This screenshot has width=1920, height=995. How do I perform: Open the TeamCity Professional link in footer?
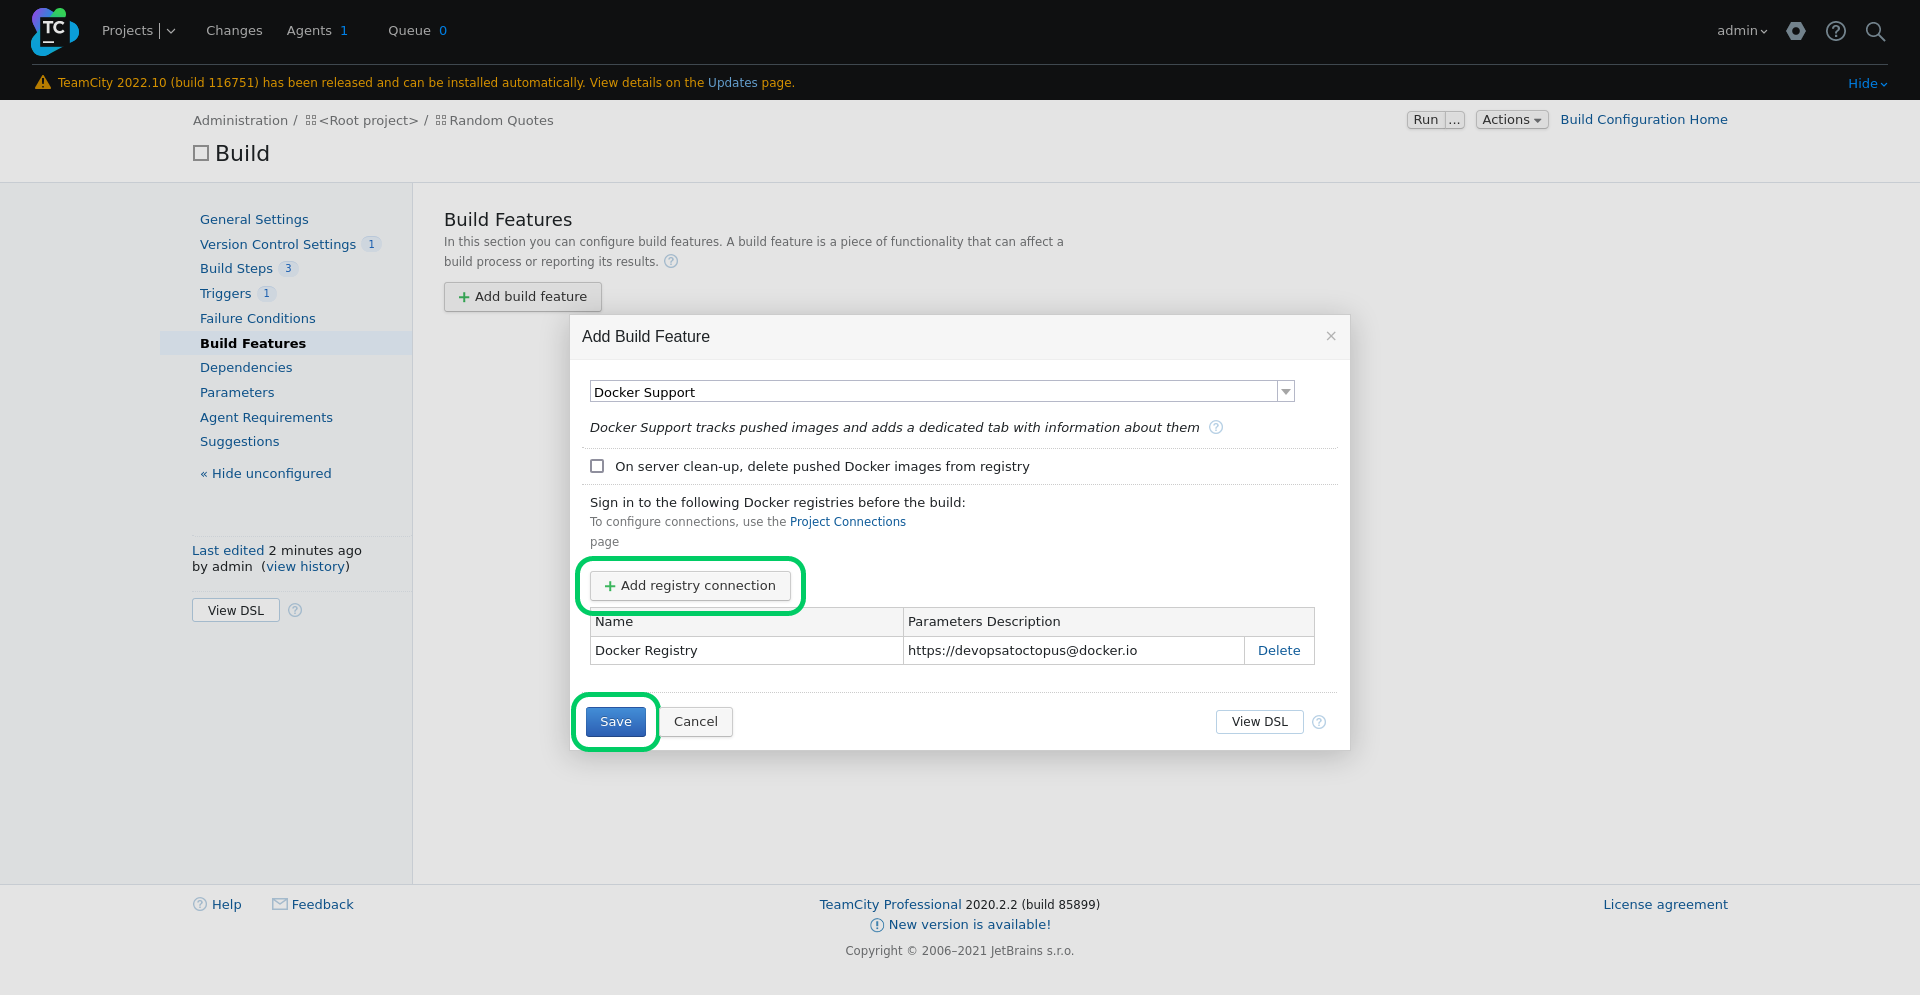click(x=891, y=904)
